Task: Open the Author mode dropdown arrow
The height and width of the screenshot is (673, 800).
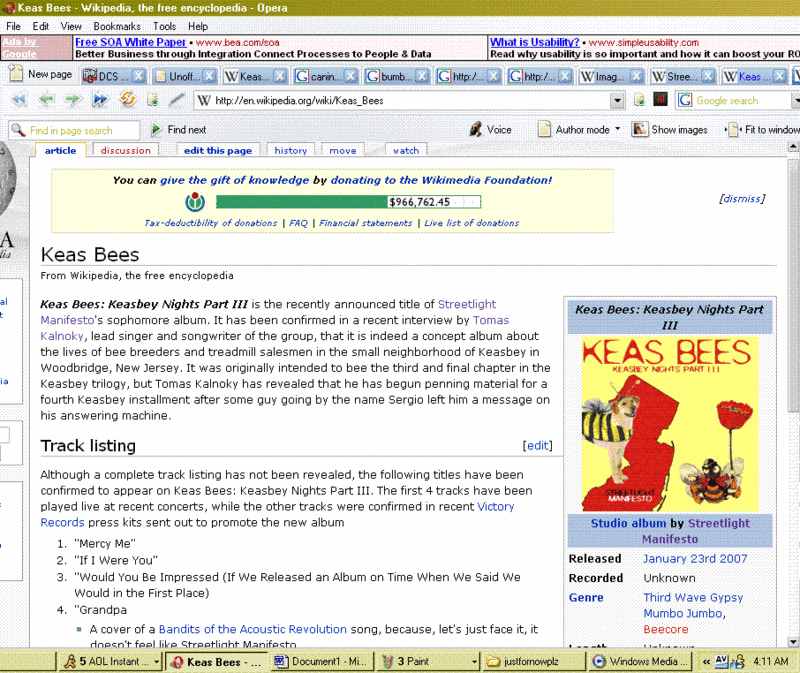Action: coord(617,129)
